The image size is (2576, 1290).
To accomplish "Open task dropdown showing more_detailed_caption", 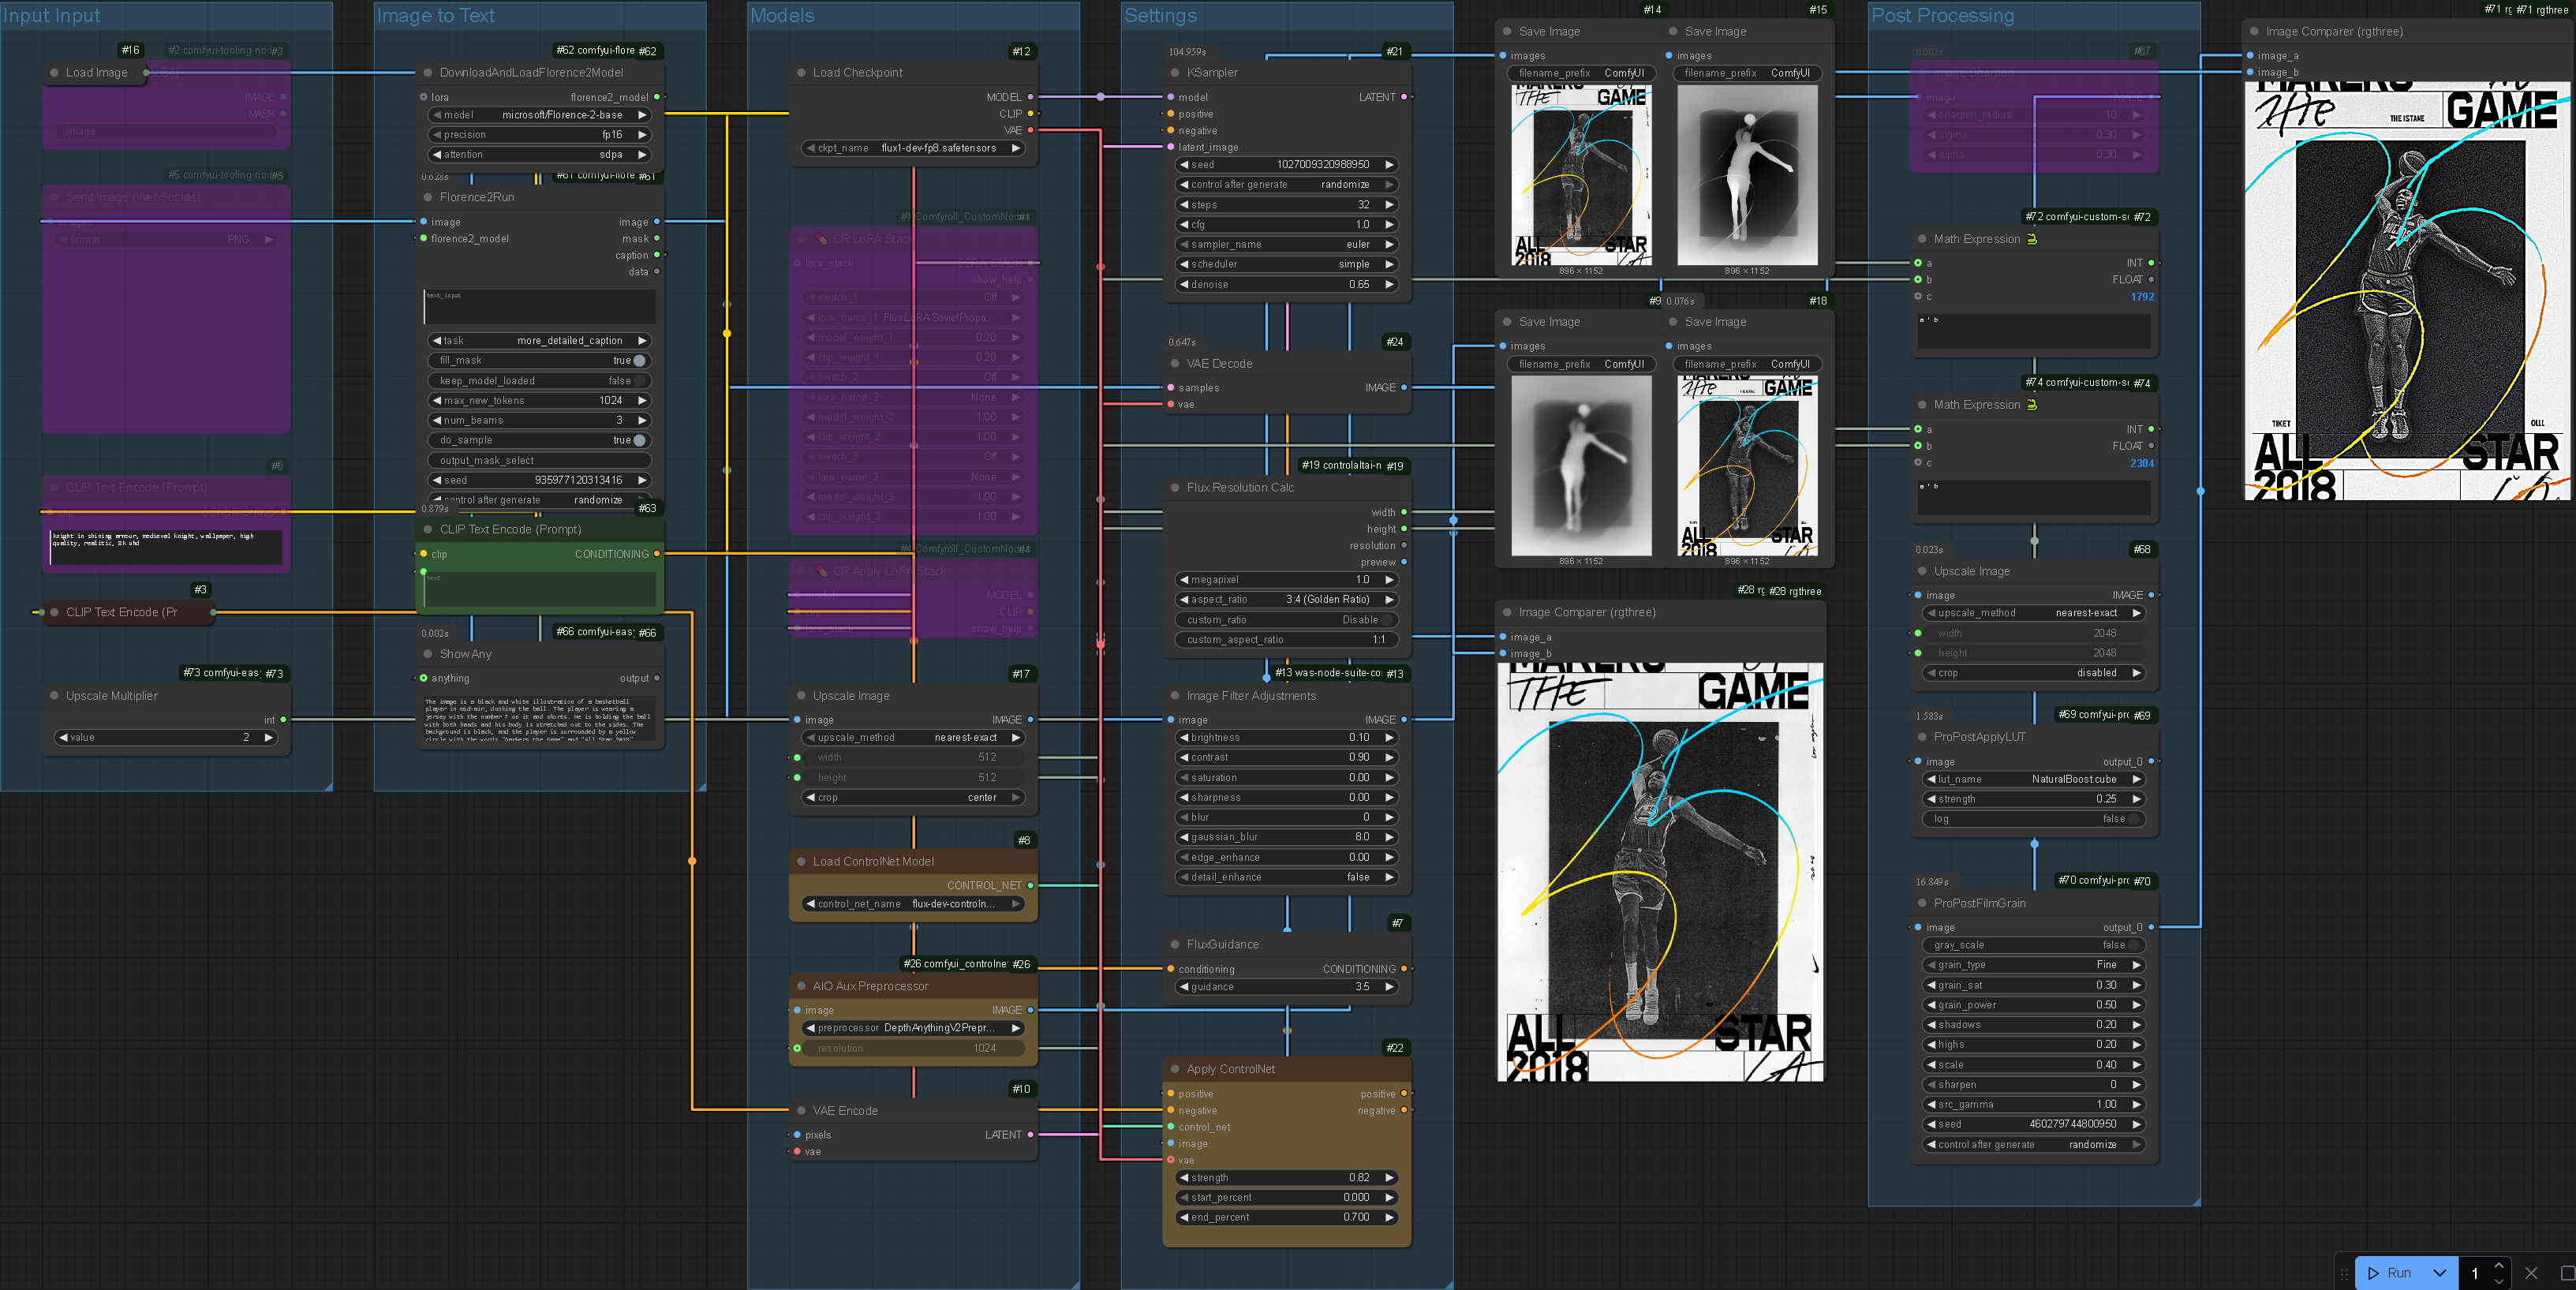I will click(x=540, y=341).
